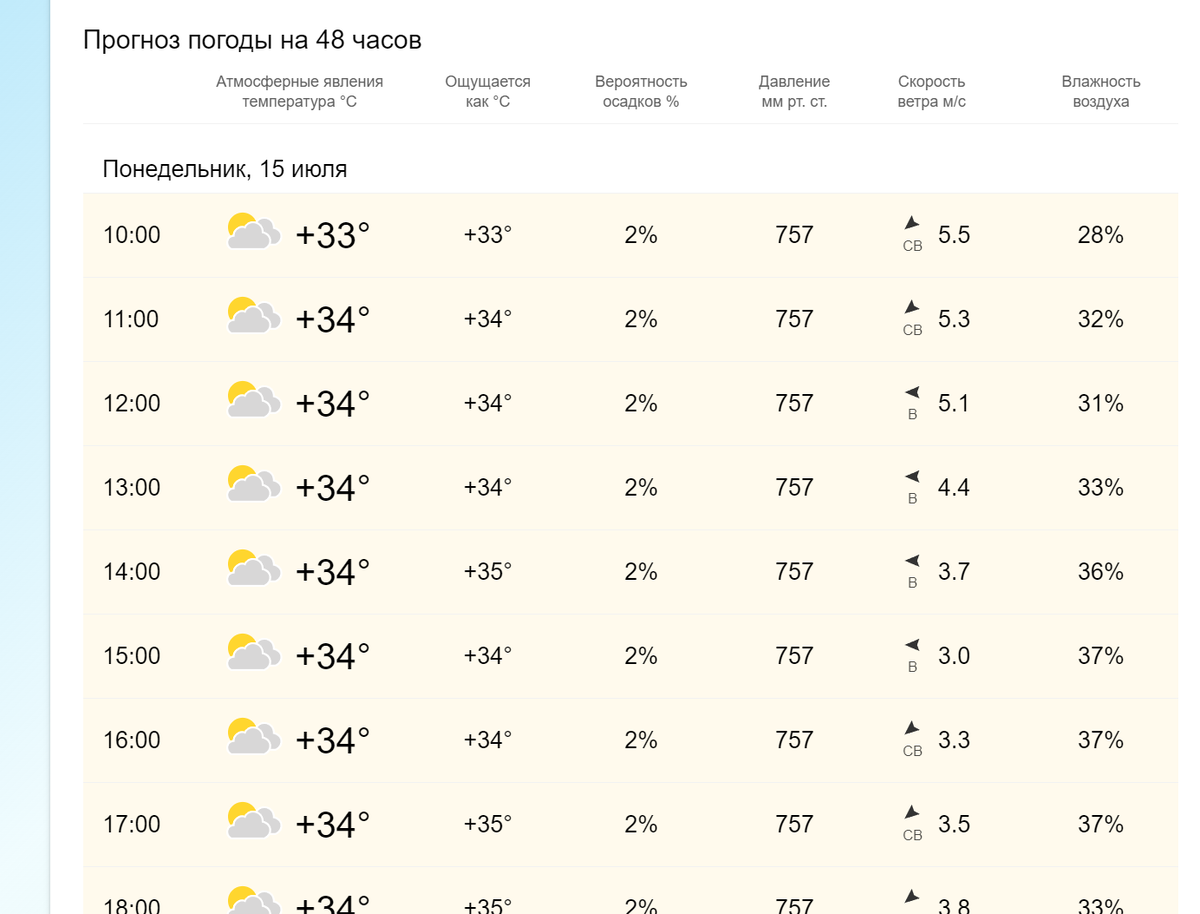Screen dimensions: 1200x914
Task: Click the 'Прогноз погоды на 48 часов' title
Action: point(252,40)
